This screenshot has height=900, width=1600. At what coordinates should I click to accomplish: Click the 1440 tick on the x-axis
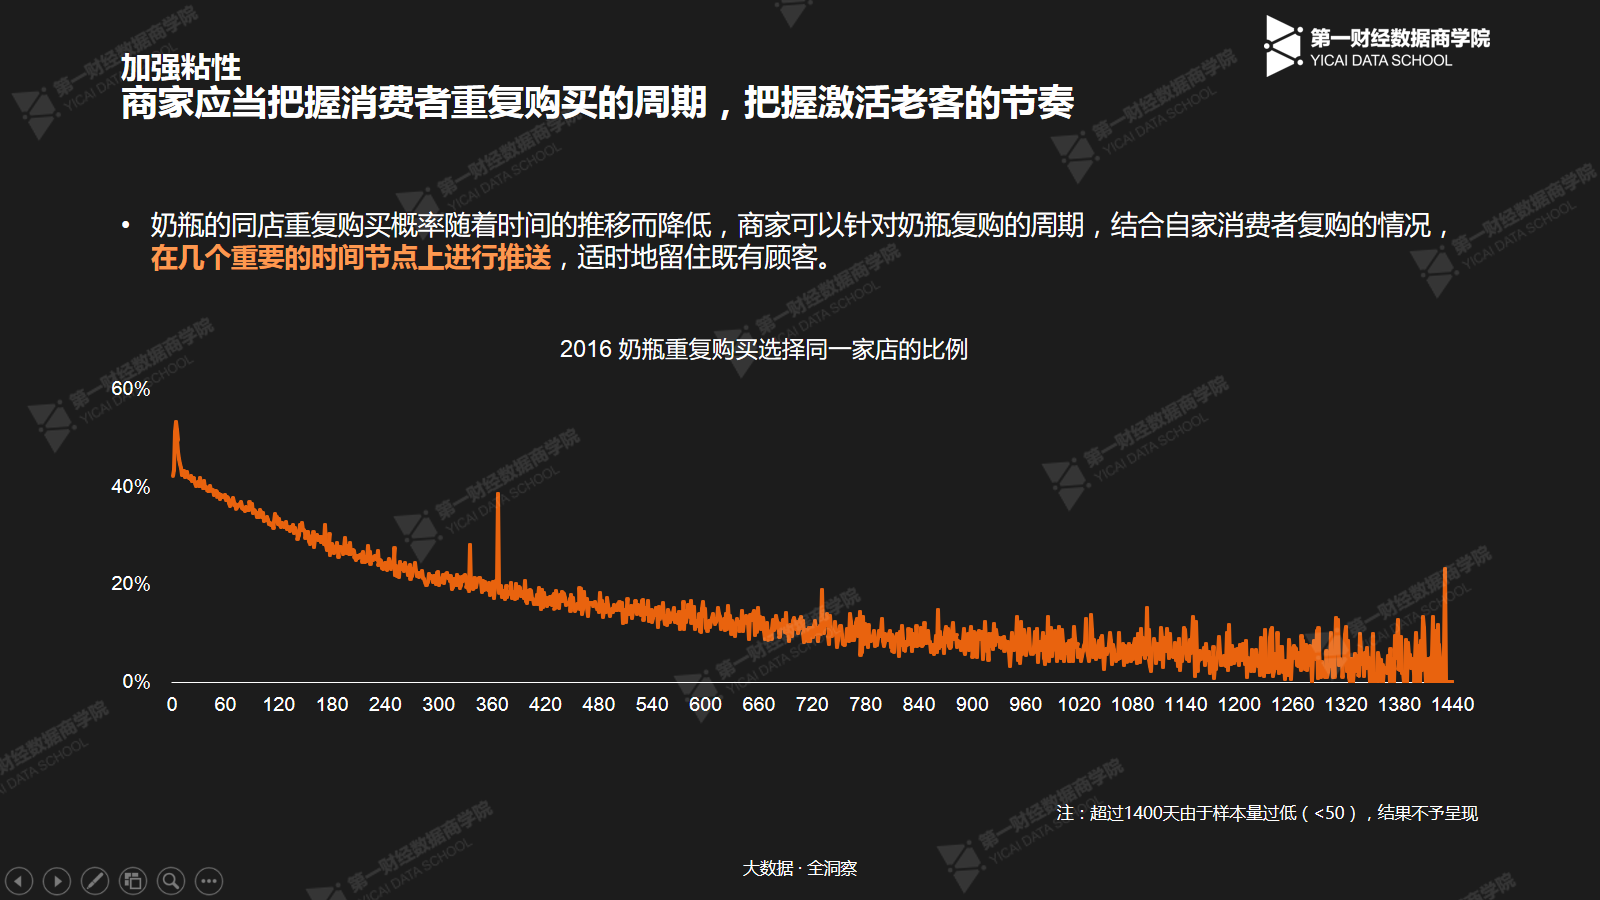tap(1452, 705)
